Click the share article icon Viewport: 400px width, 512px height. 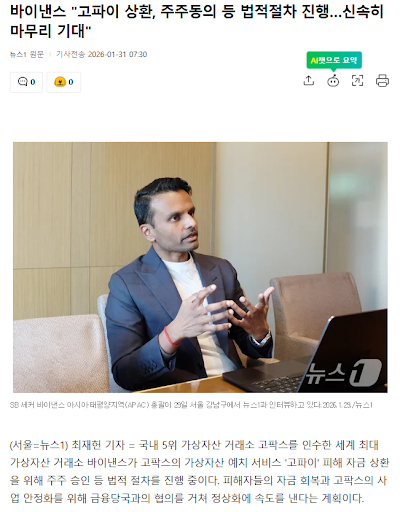click(309, 81)
